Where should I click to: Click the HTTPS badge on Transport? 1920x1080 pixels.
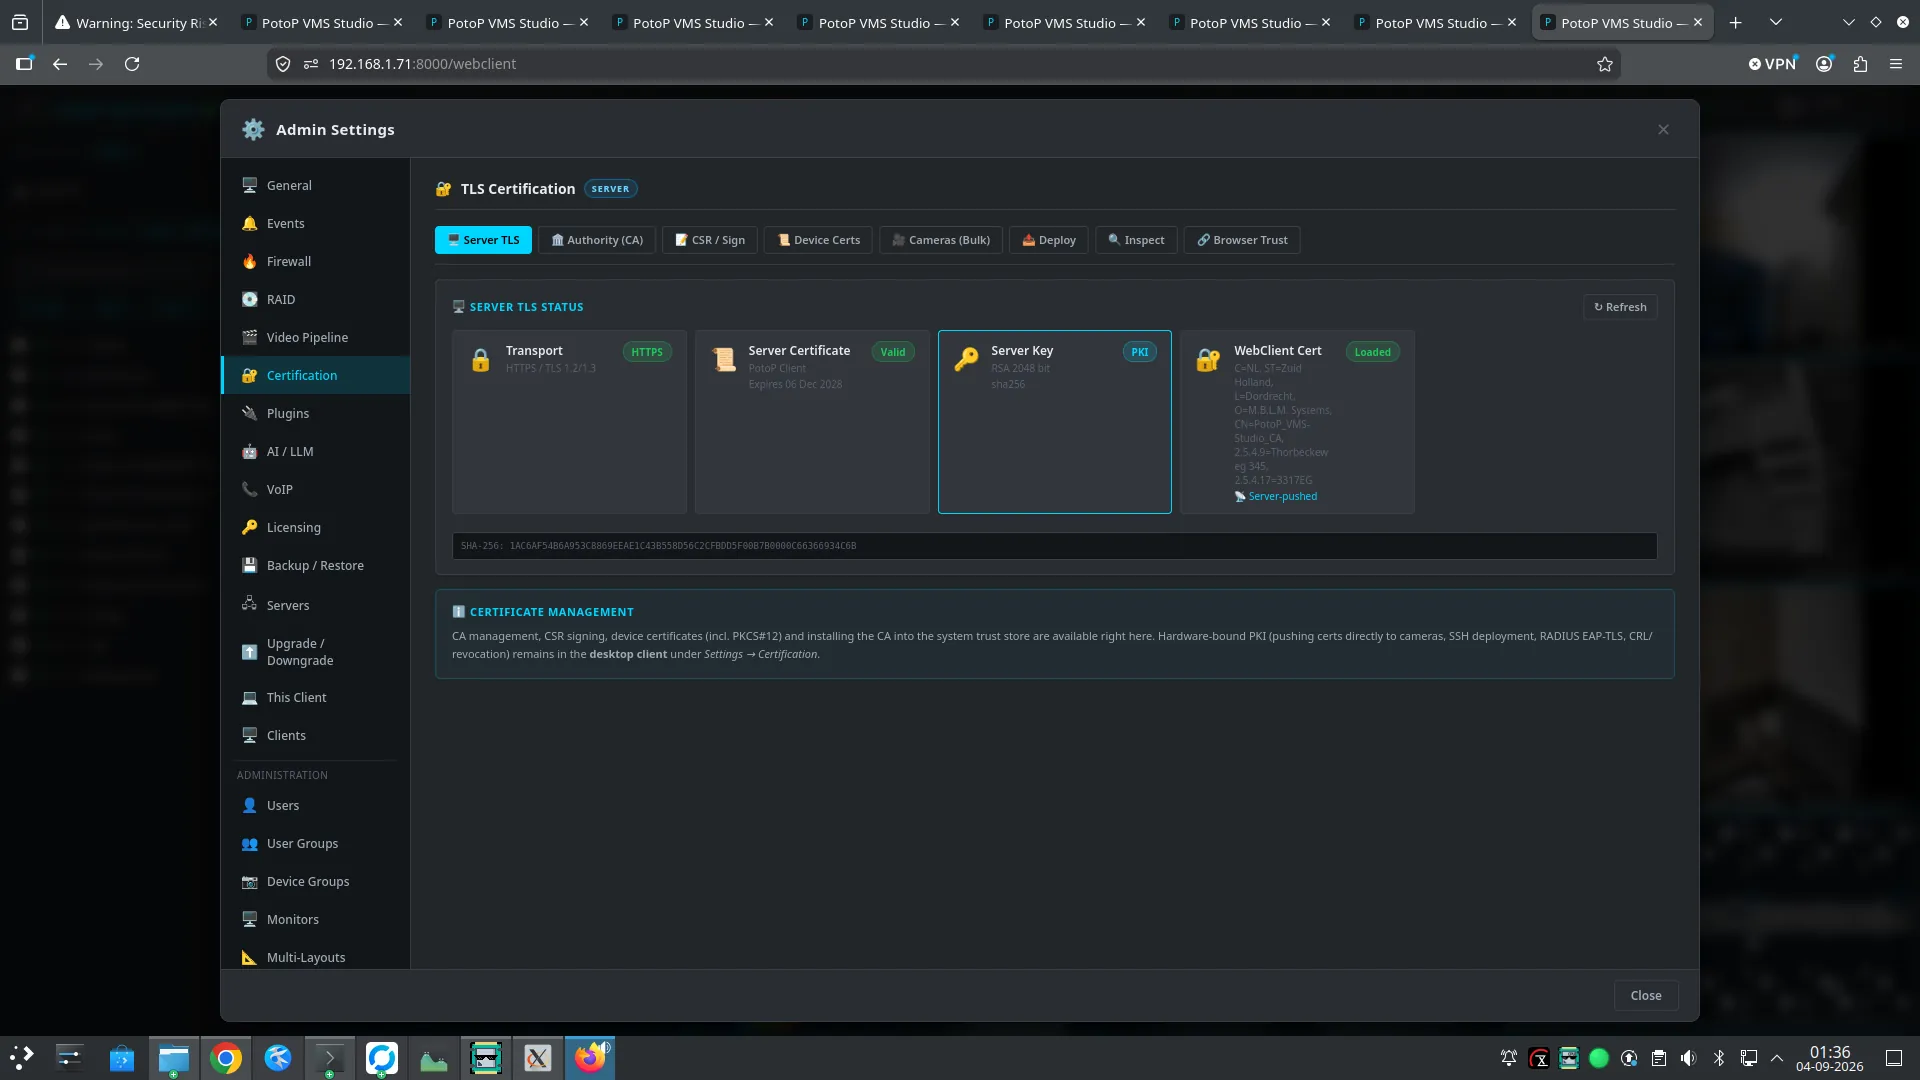pos(647,352)
